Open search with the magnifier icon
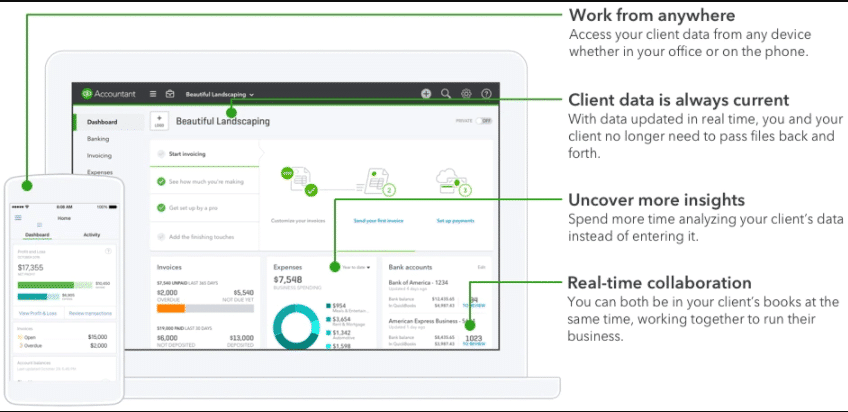848x412 pixels. 446,94
